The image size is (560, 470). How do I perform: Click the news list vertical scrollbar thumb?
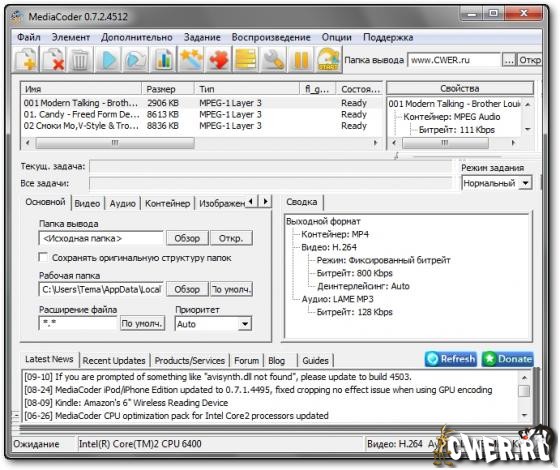(x=524, y=391)
